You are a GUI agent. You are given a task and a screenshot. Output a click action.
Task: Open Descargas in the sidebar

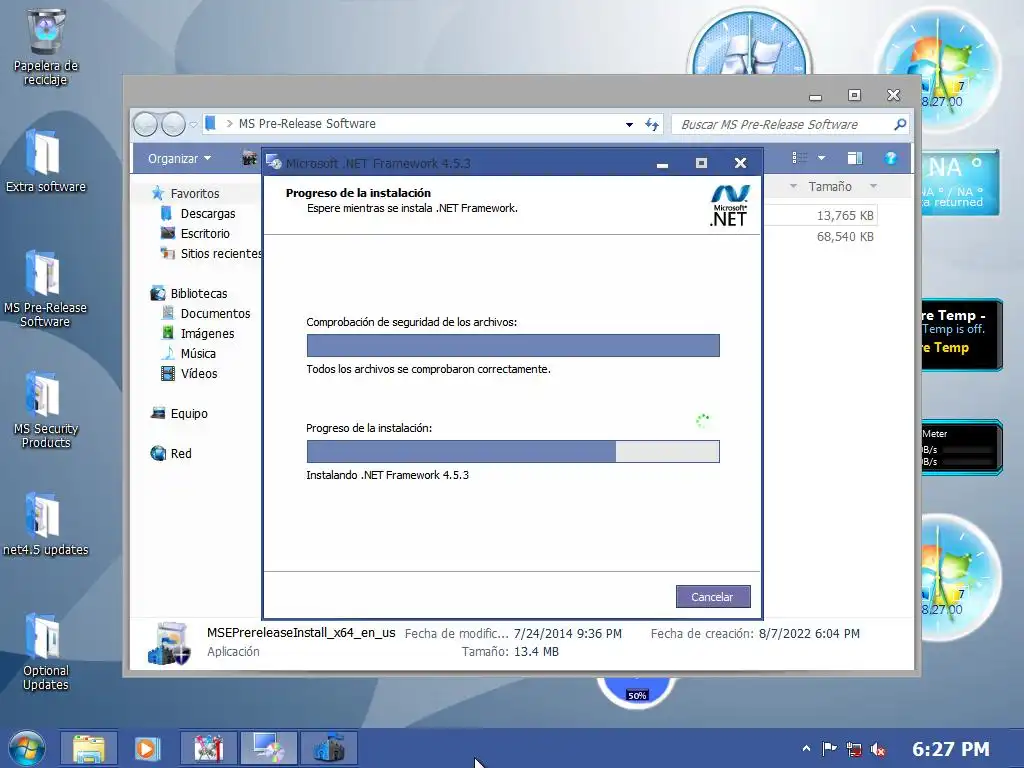tap(208, 214)
